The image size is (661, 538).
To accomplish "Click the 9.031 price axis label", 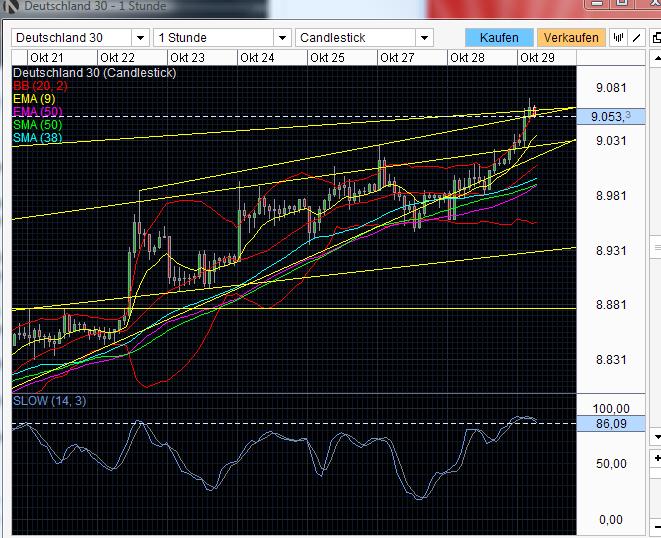I will pyautogui.click(x=611, y=140).
